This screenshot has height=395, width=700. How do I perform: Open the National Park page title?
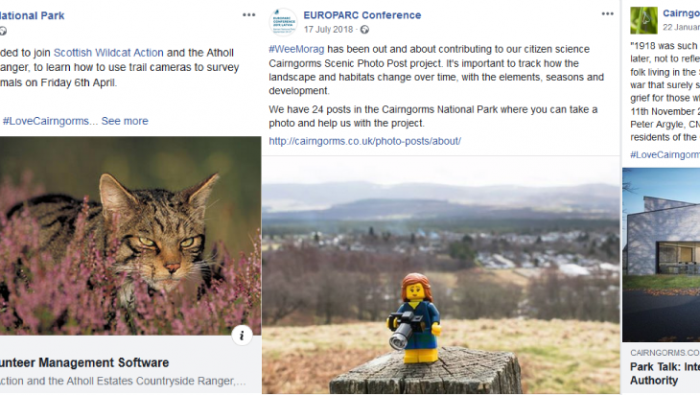[x=32, y=16]
